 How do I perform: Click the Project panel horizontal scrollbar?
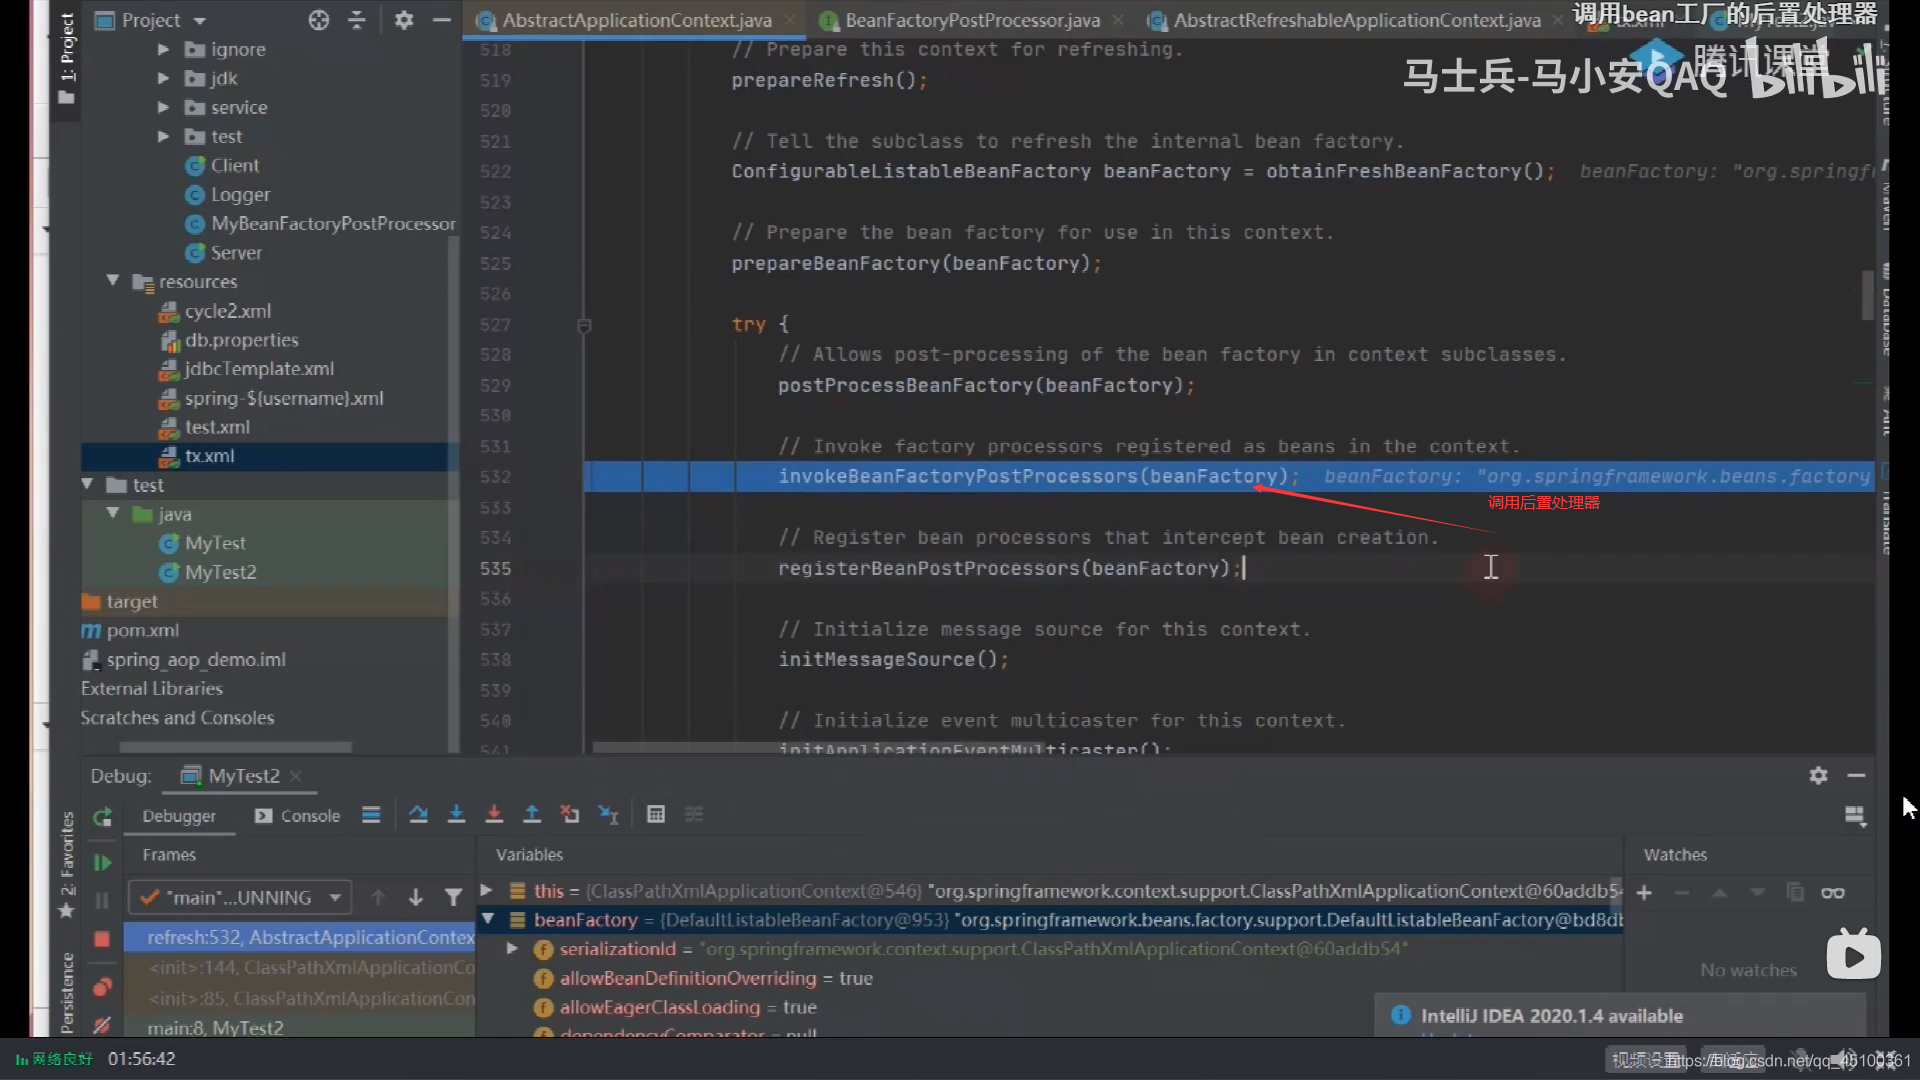(x=236, y=747)
